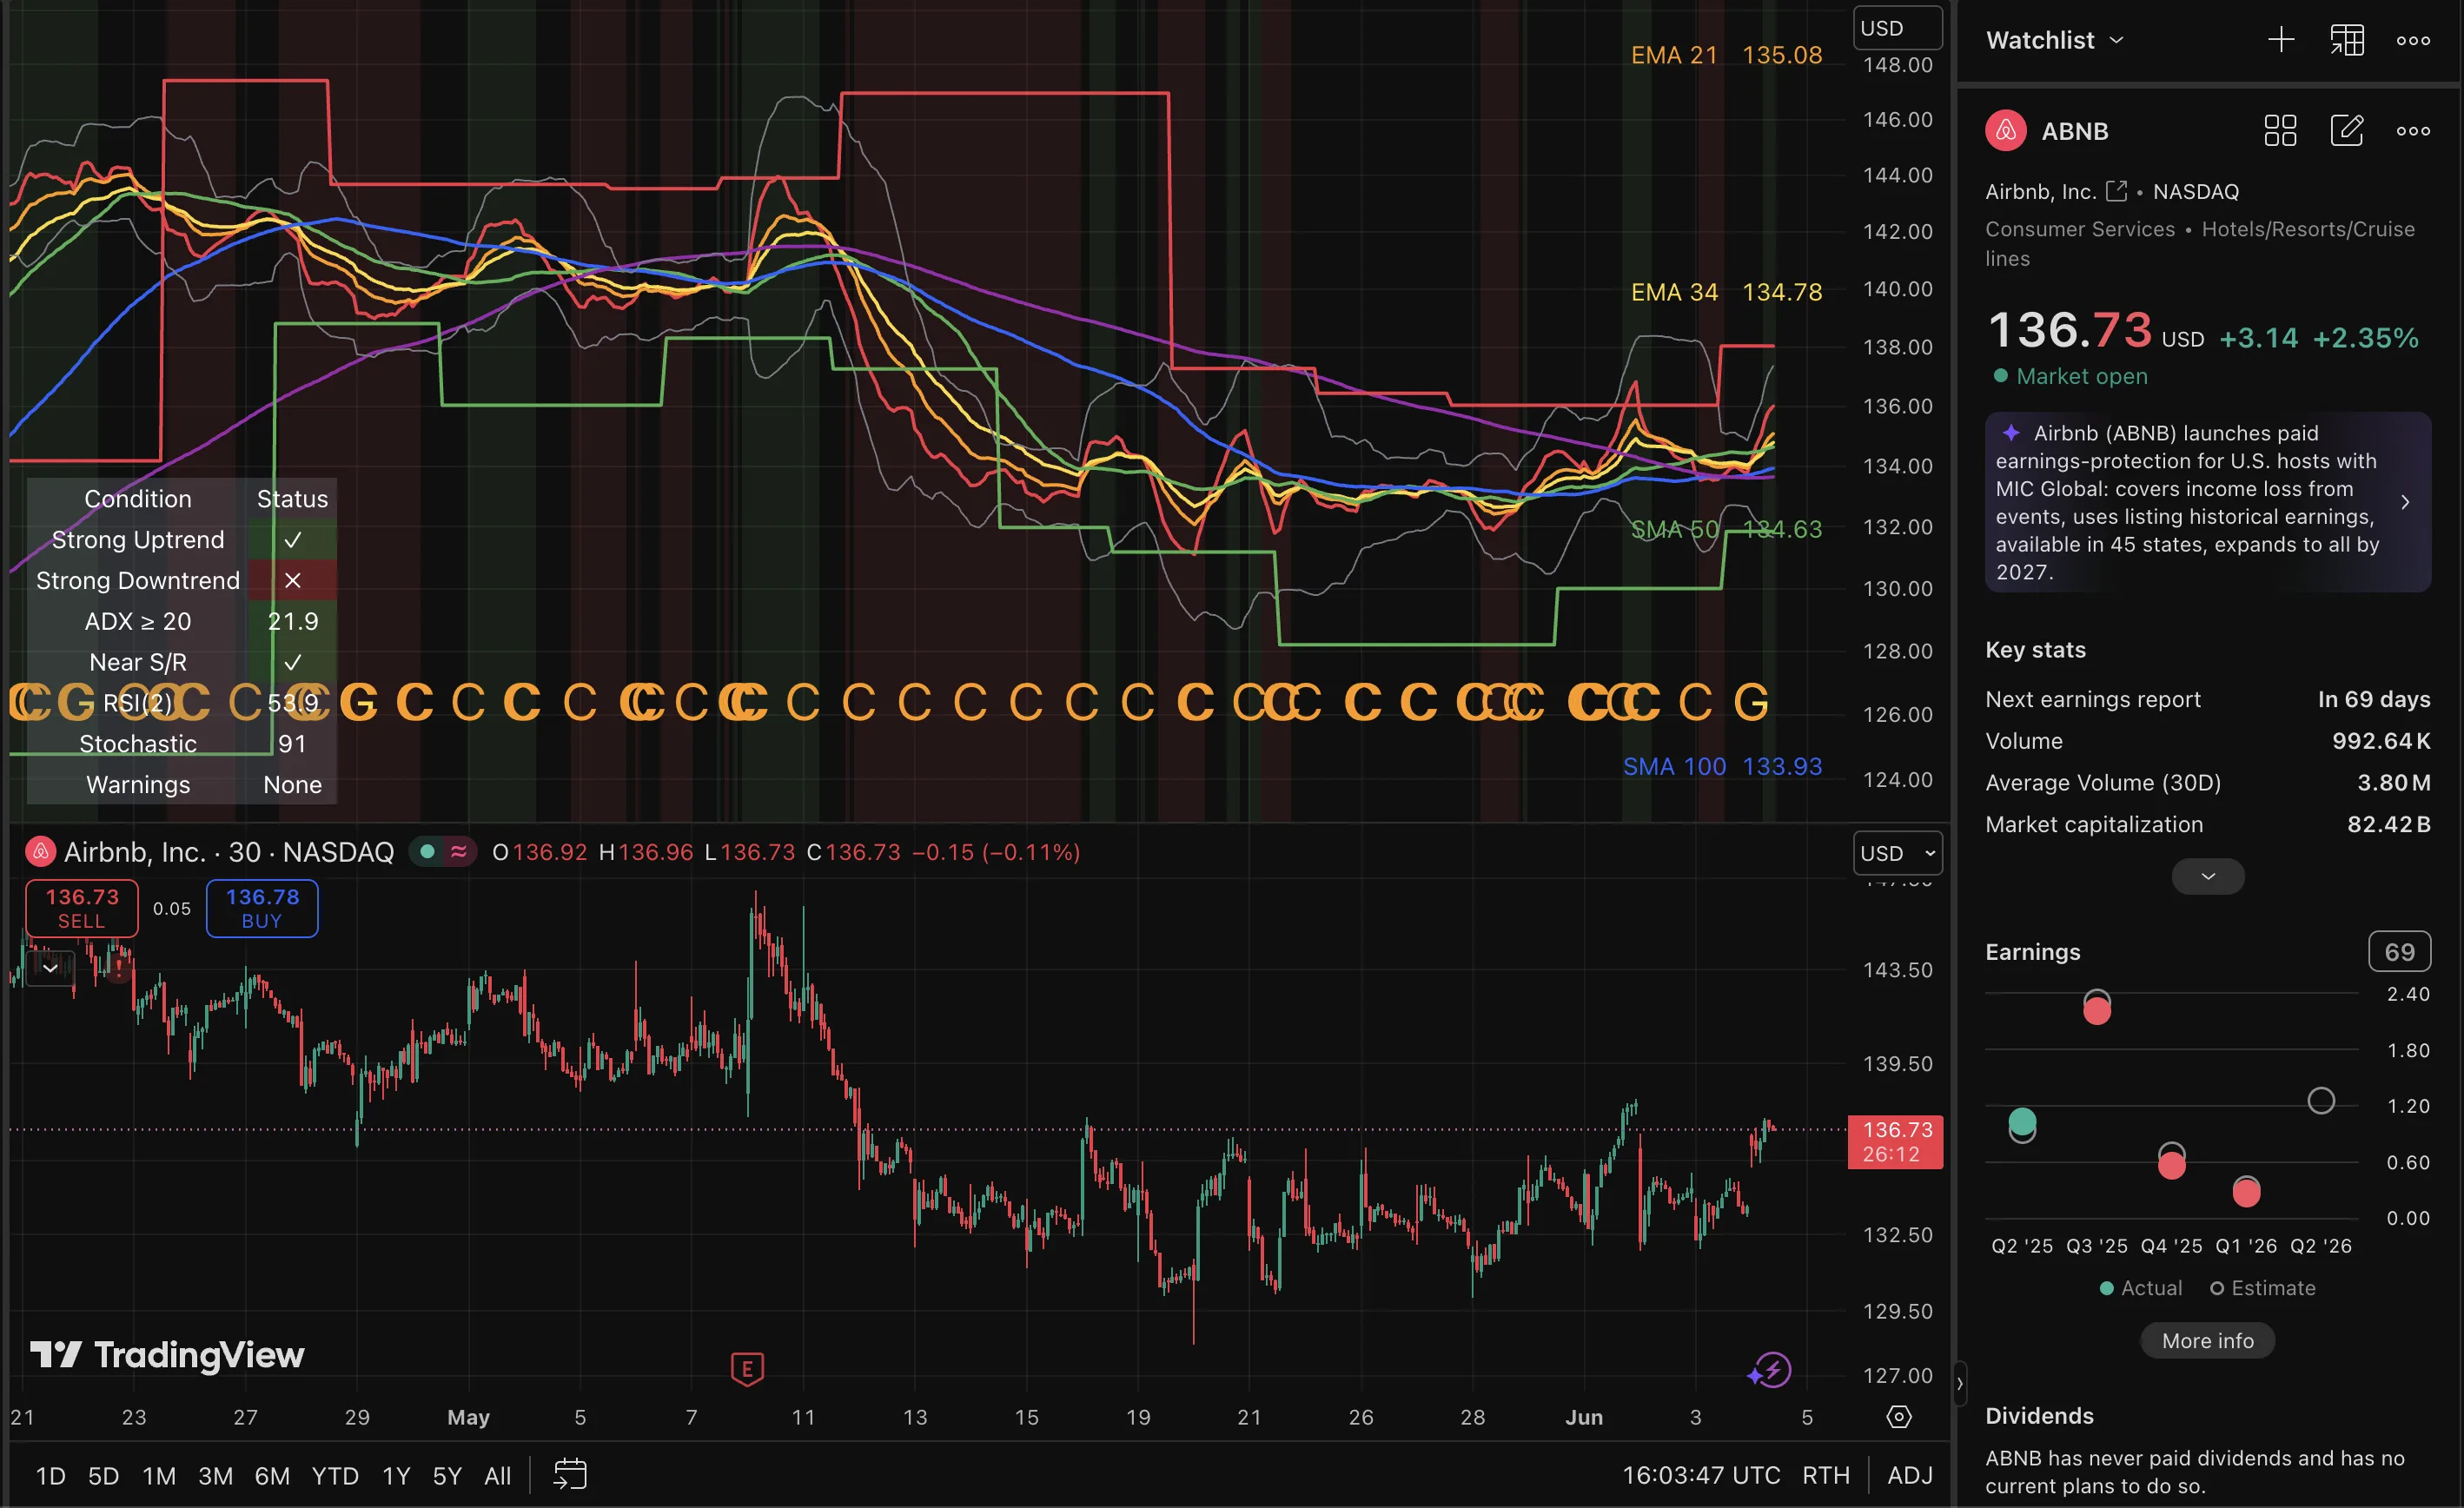Screen dimensions: 2464x1508
Task: Select the 5D time range
Action: 103,1476
